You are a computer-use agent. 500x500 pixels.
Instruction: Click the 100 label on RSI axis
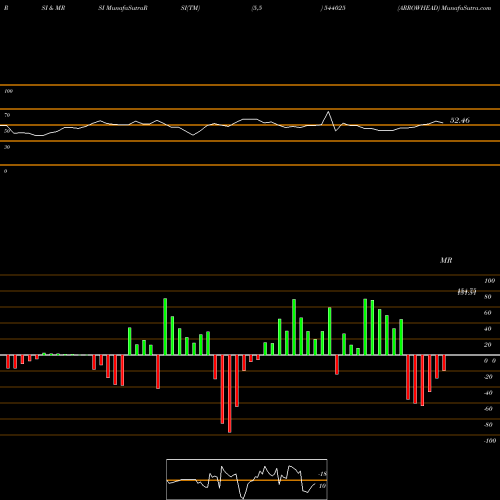pos(8,91)
